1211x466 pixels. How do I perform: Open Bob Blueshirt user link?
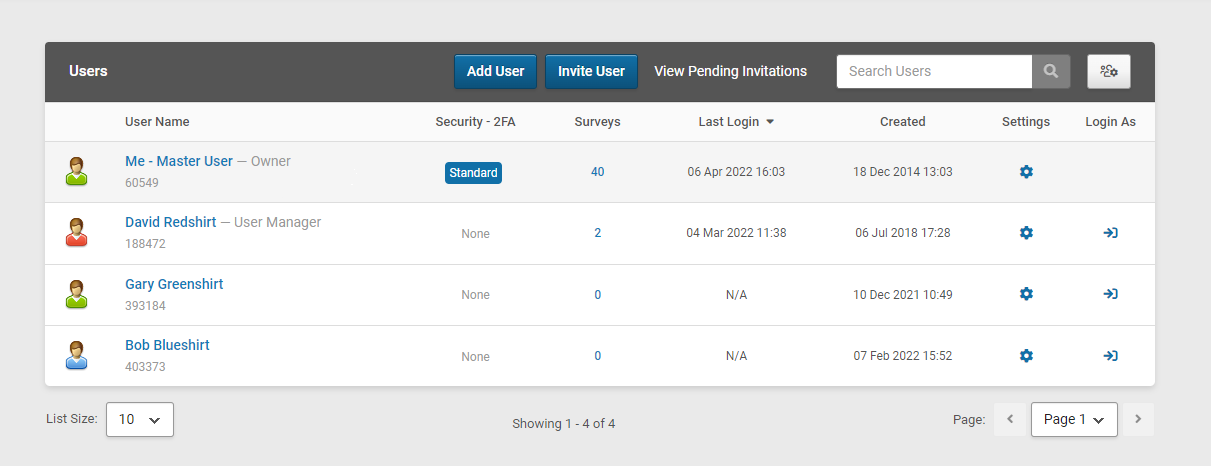[x=167, y=345]
